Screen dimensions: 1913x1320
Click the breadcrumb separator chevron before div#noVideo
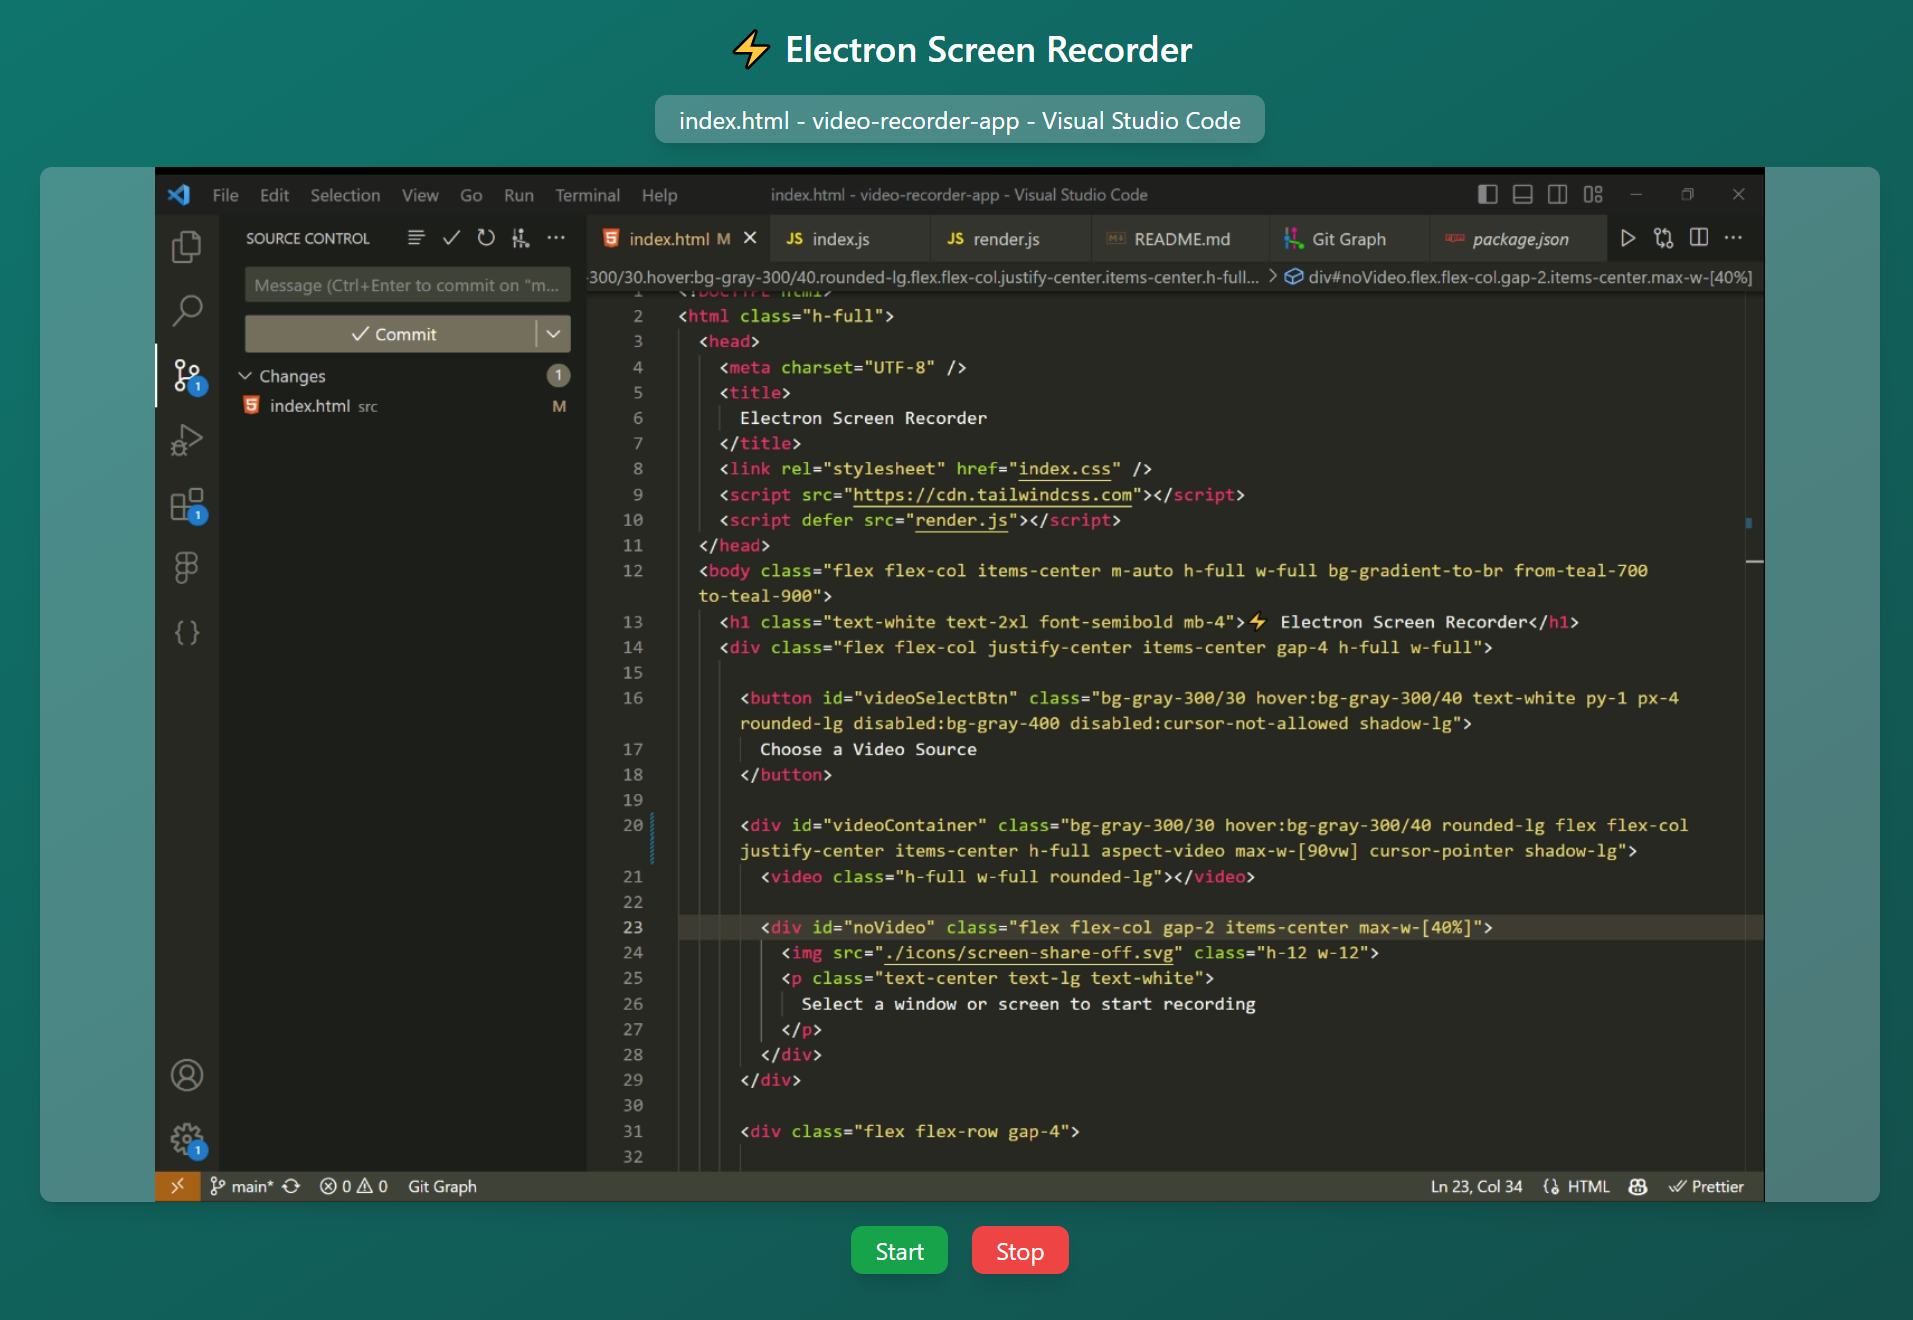click(1273, 277)
